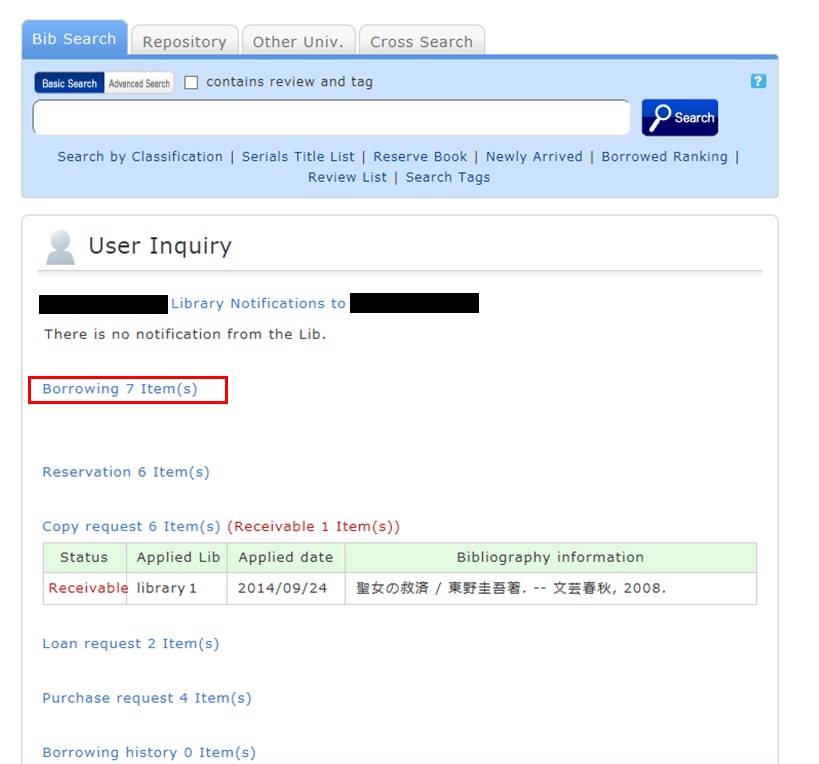Open Purchase request 4 Item(s)
819x764 pixels.
(x=146, y=698)
